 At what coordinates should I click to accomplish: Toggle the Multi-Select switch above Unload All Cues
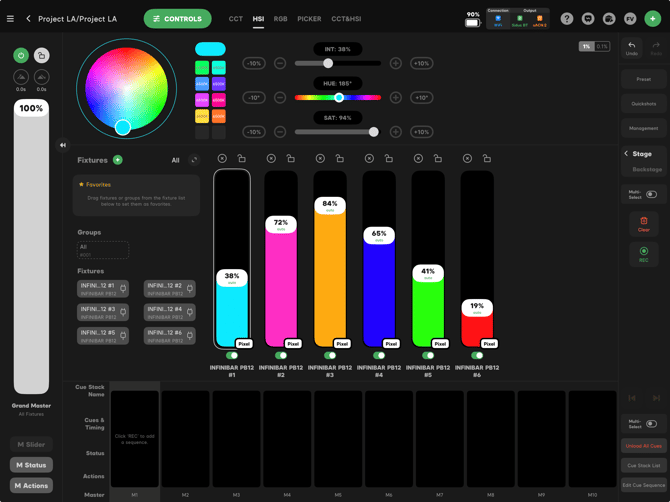[x=651, y=424]
